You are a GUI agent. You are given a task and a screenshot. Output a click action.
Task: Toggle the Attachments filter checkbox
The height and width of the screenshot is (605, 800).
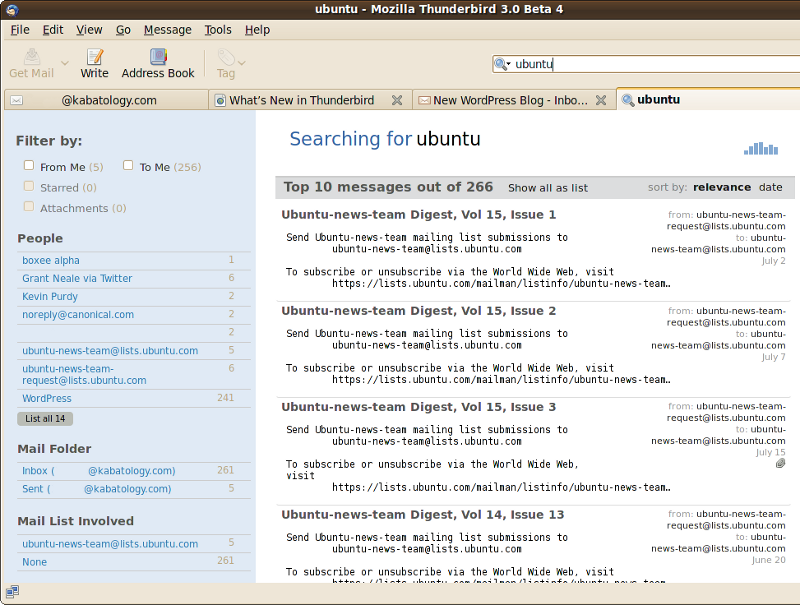click(29, 207)
